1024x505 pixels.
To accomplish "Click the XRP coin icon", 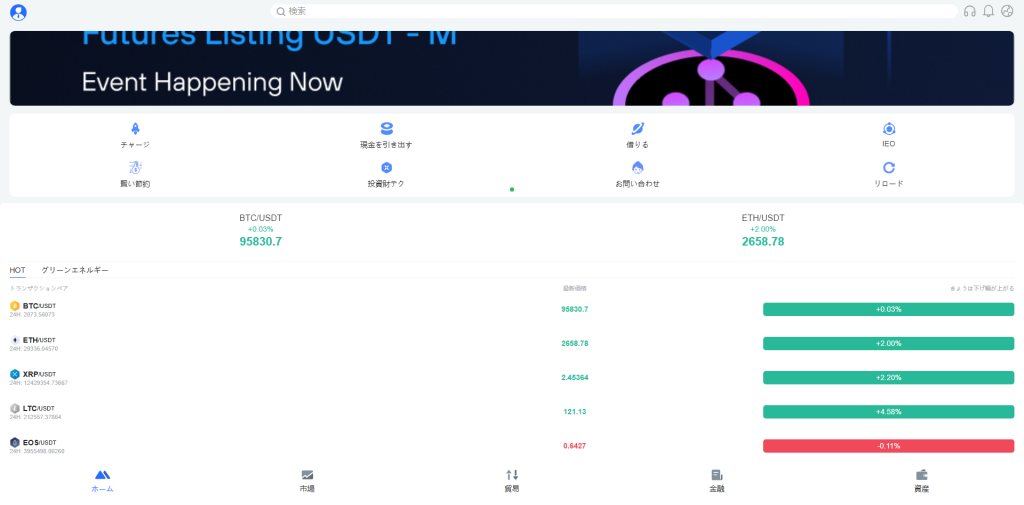I will [x=15, y=374].
